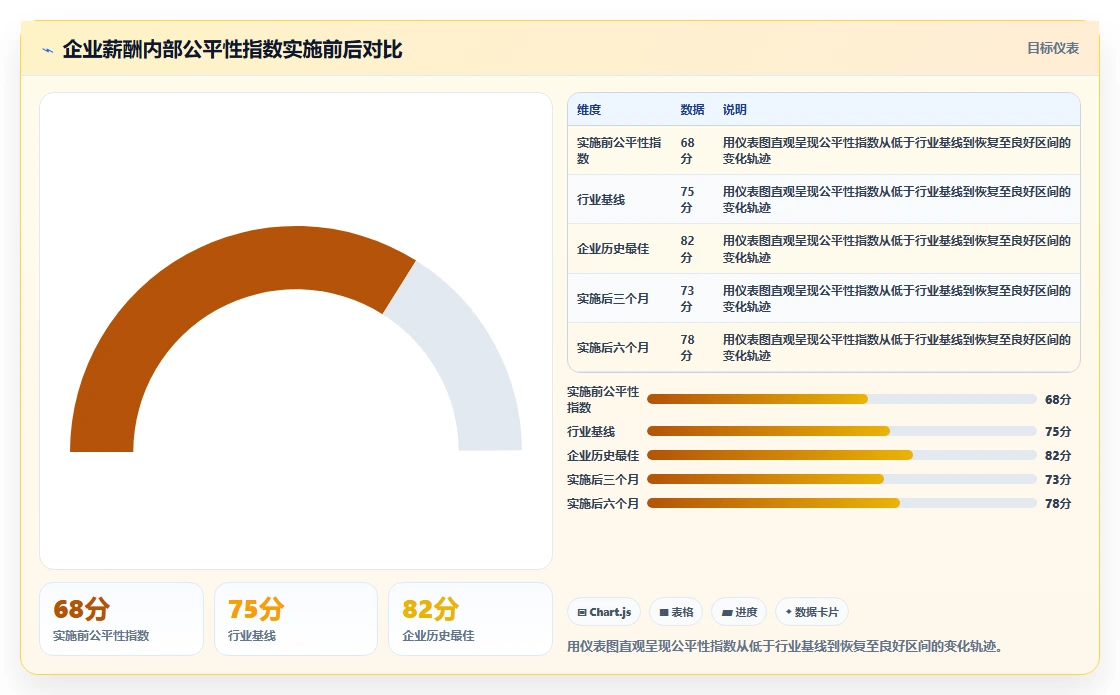
Task: Click the 说明 column header
Action: pos(734,109)
